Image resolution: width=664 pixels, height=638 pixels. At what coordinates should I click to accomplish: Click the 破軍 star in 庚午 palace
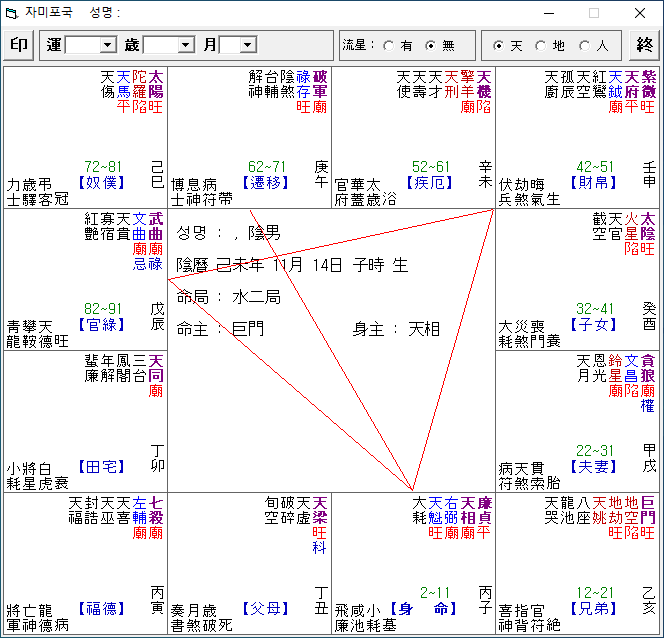pyautogui.click(x=320, y=84)
